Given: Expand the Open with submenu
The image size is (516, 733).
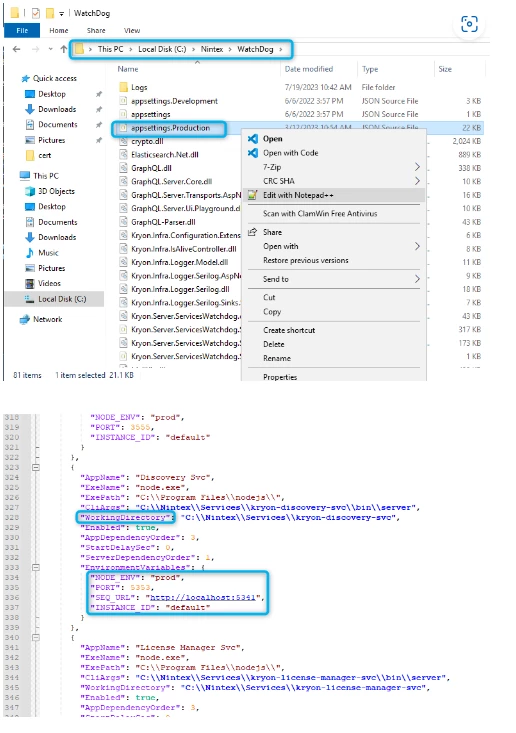Looking at the screenshot, I should [x=334, y=246].
